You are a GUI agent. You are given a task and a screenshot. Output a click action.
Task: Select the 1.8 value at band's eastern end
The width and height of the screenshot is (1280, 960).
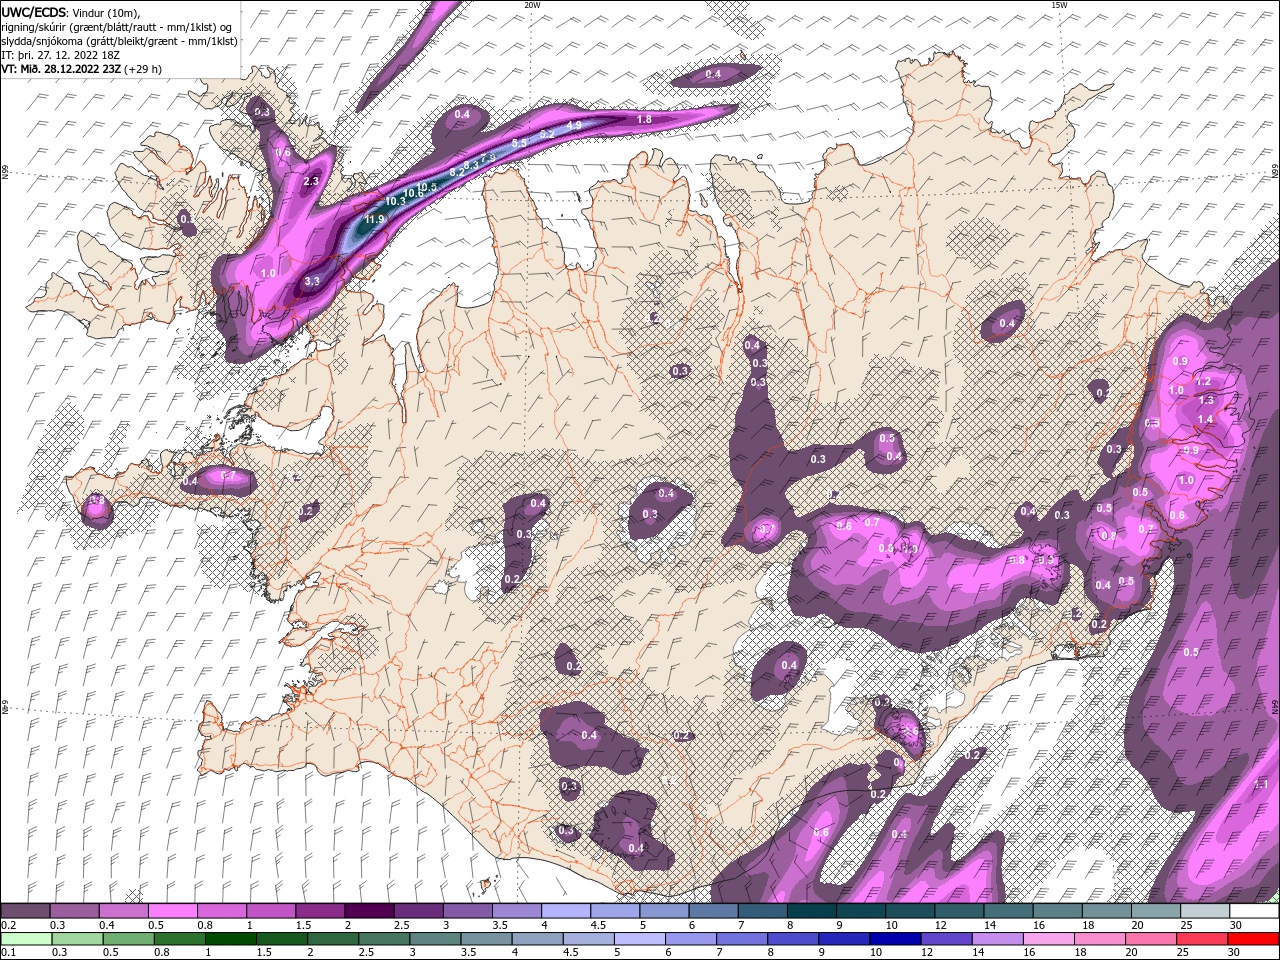644,119
